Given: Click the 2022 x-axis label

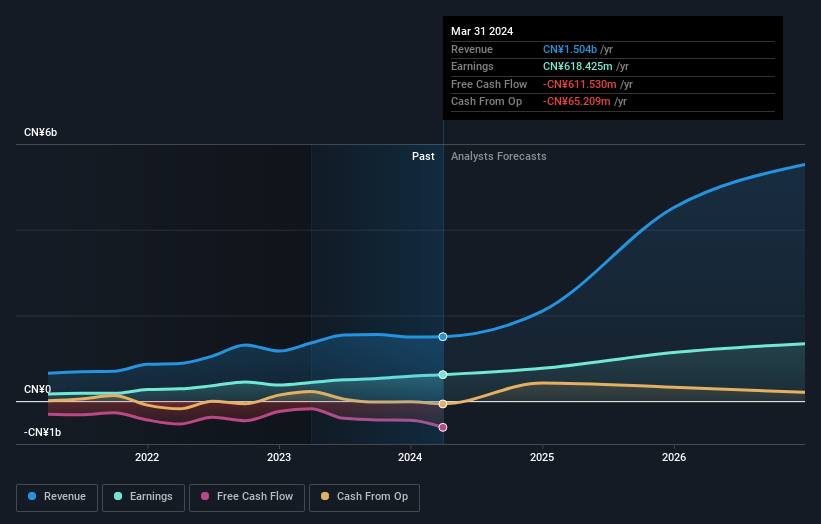Looking at the screenshot, I should [x=147, y=457].
